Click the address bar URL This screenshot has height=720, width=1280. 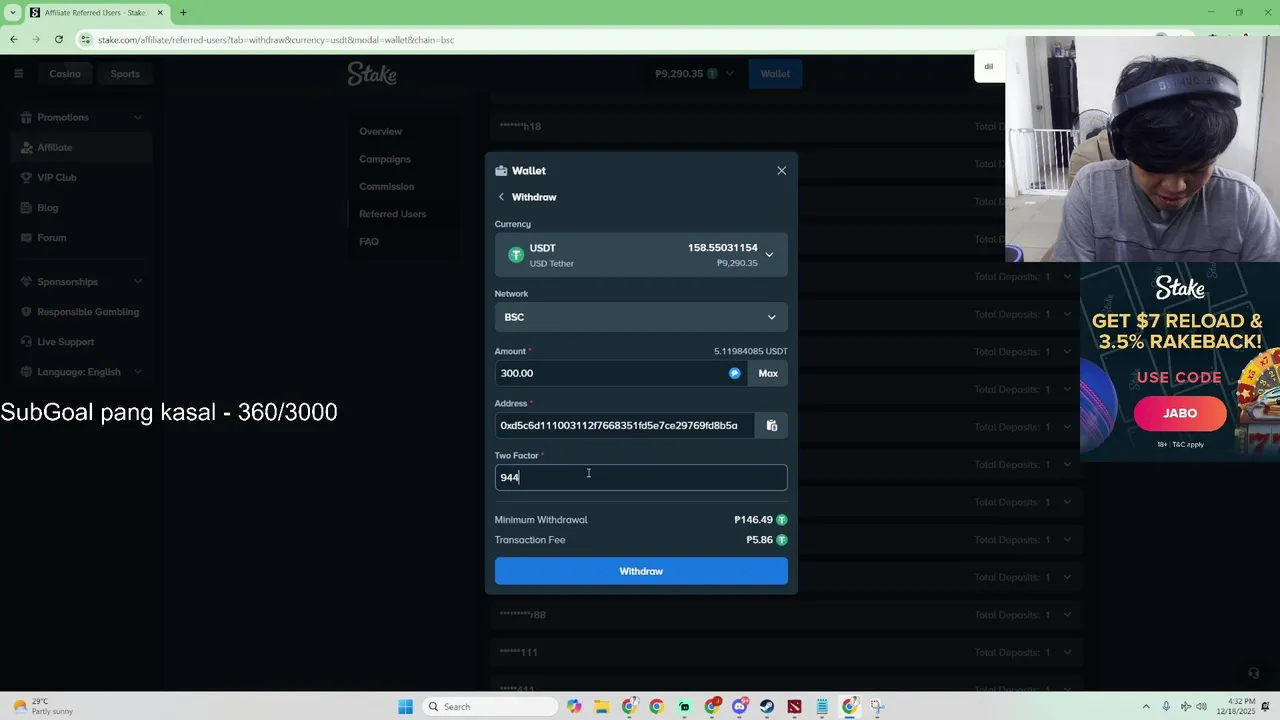pos(276,40)
